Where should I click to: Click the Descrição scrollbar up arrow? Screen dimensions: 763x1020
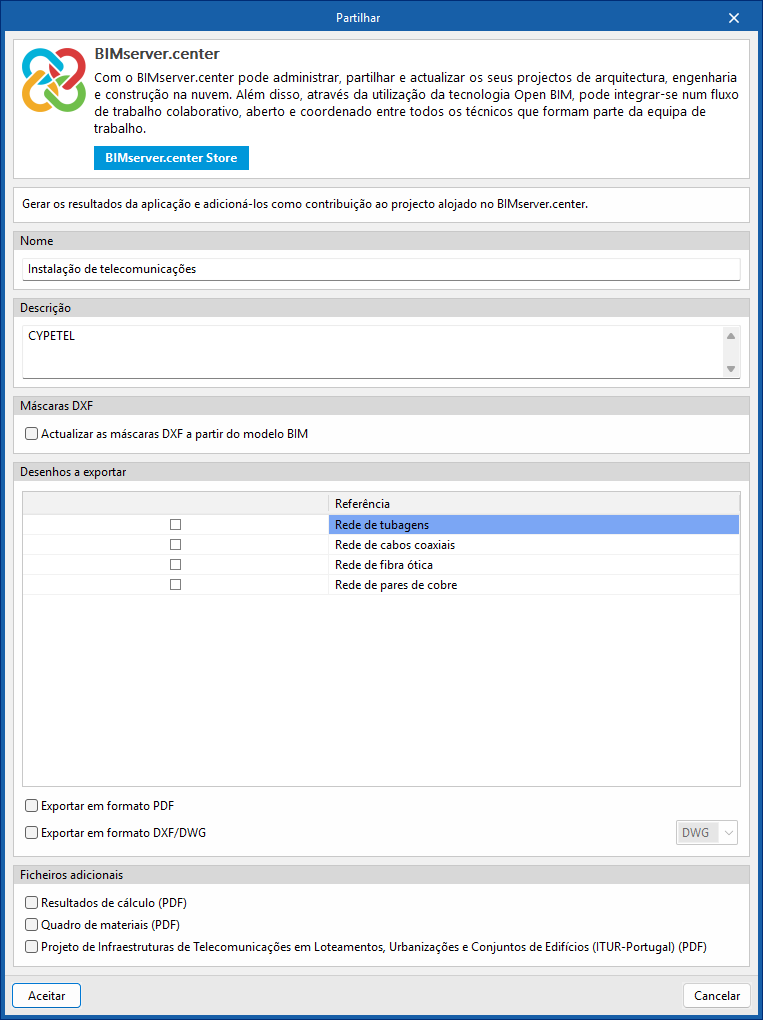(x=731, y=336)
